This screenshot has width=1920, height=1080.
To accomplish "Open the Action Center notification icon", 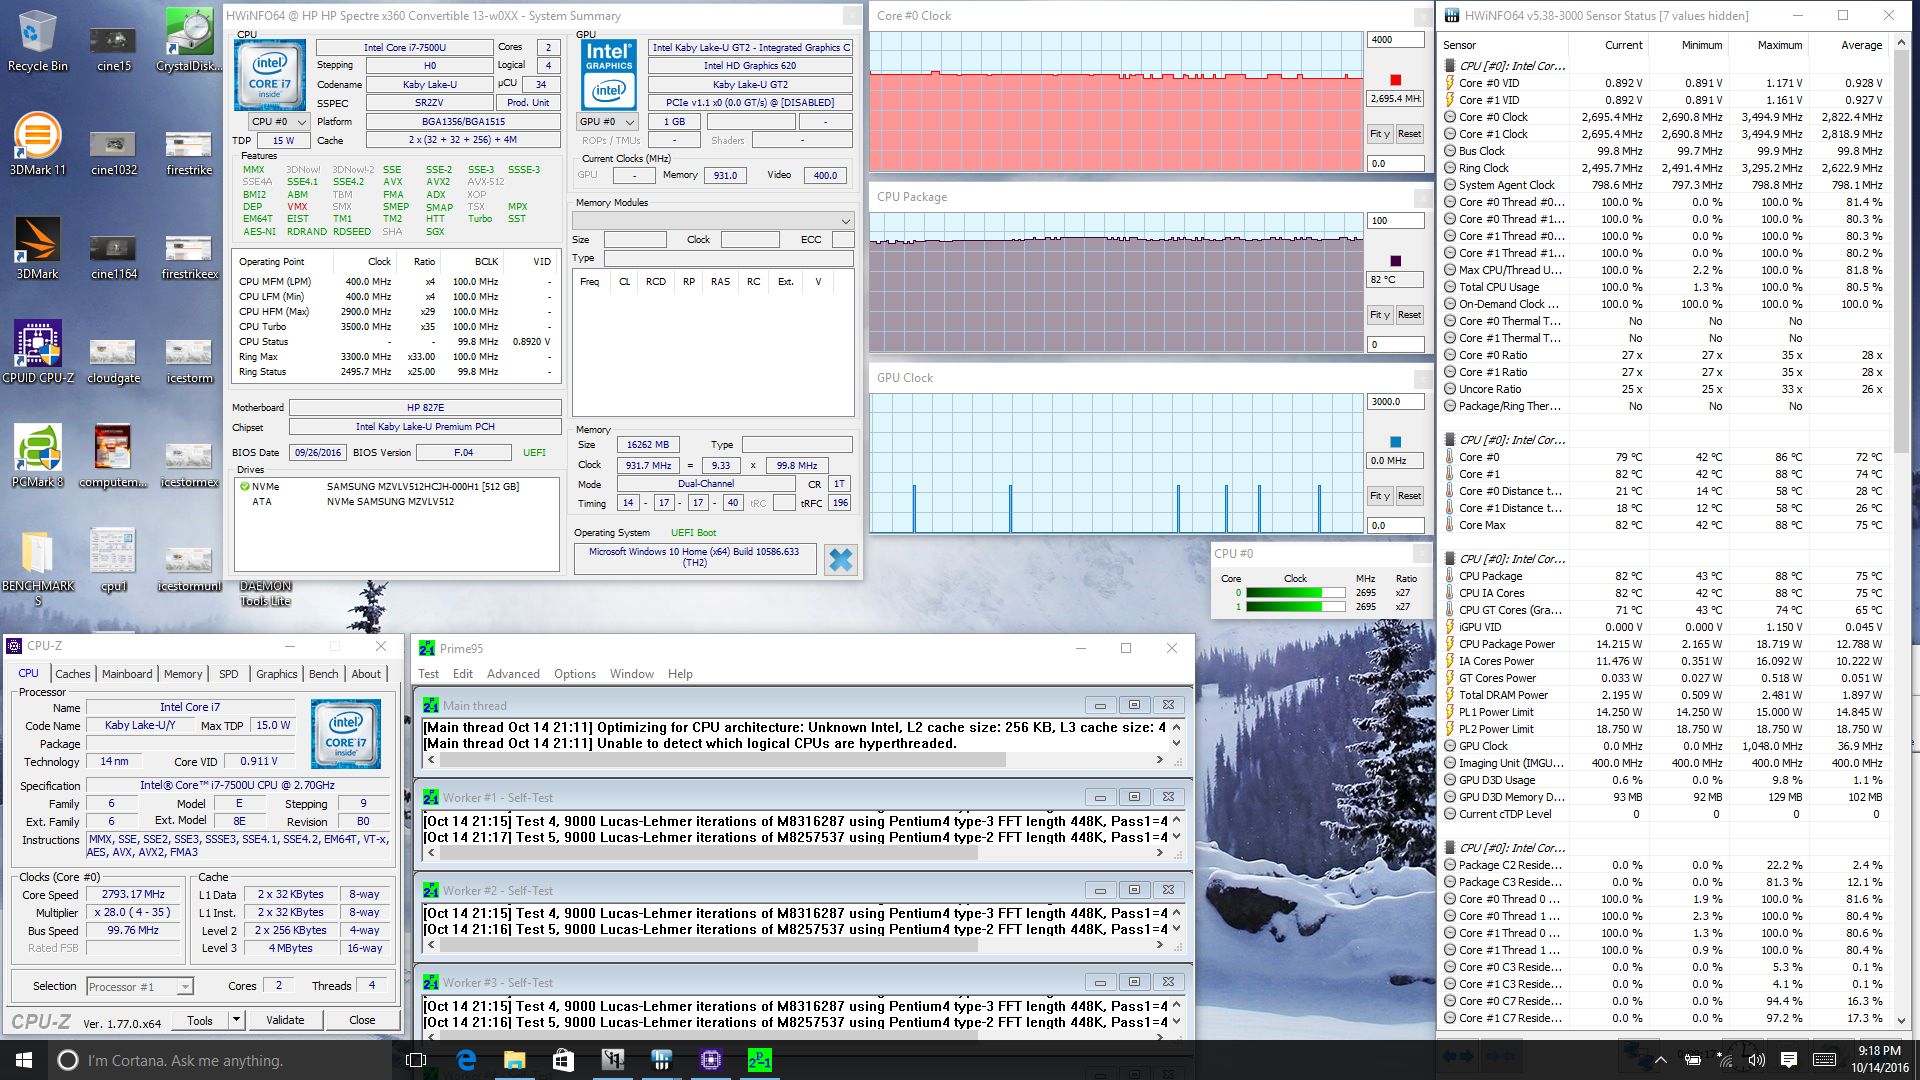I will [1789, 1060].
